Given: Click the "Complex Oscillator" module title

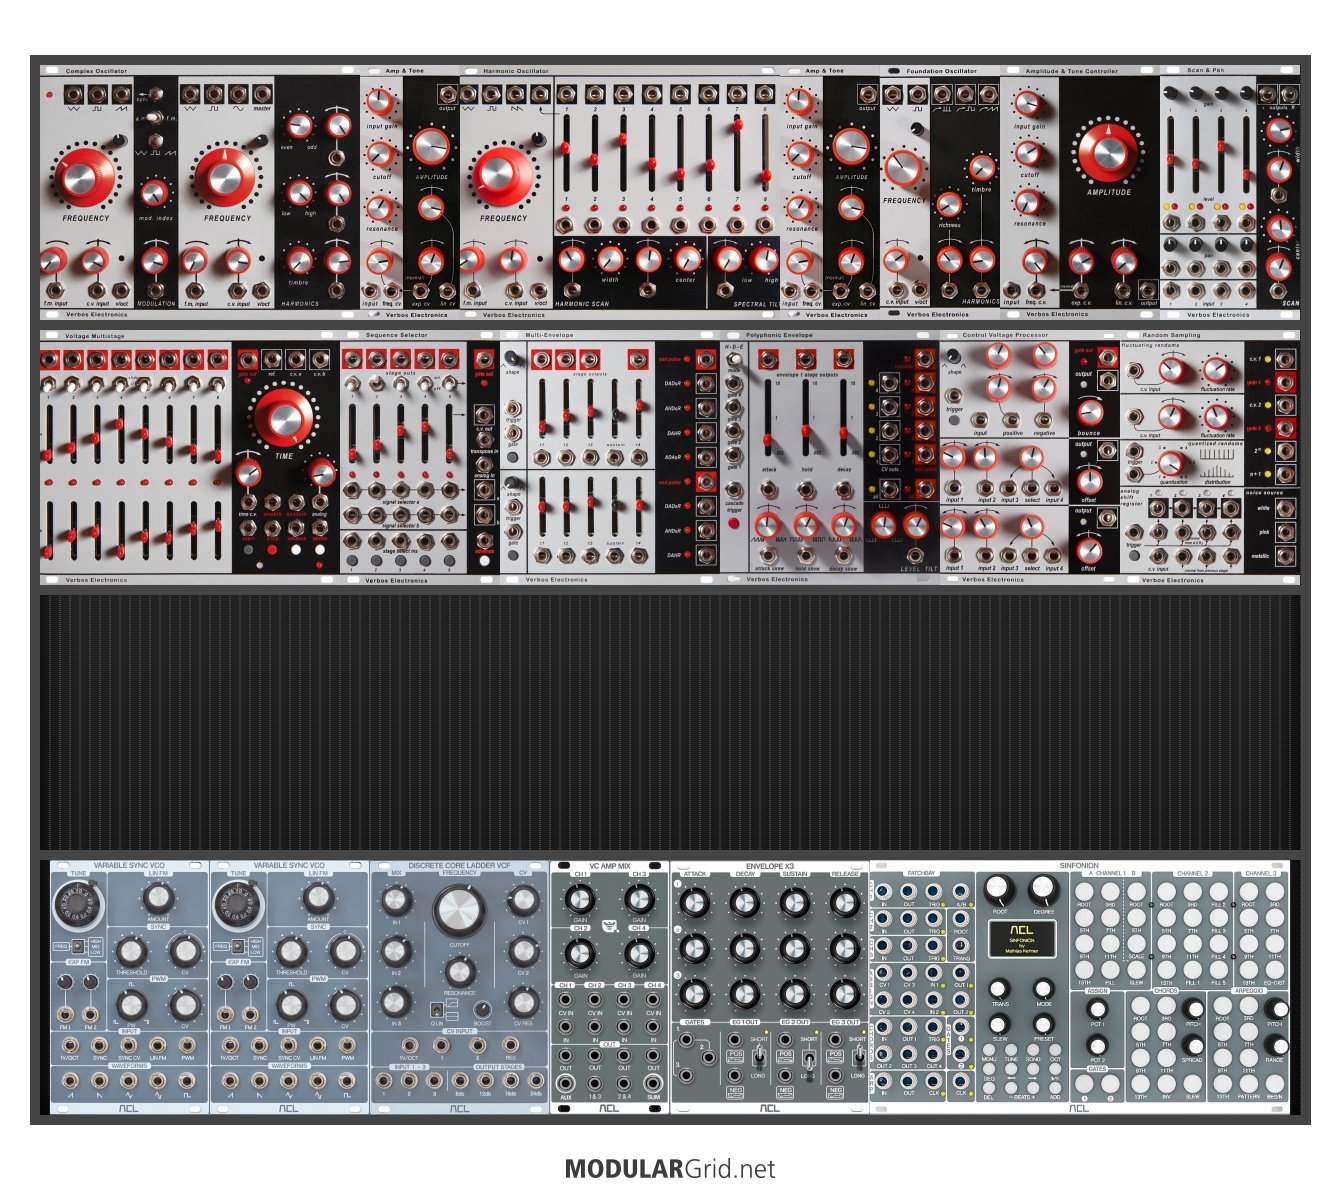Looking at the screenshot, I should coord(96,71).
